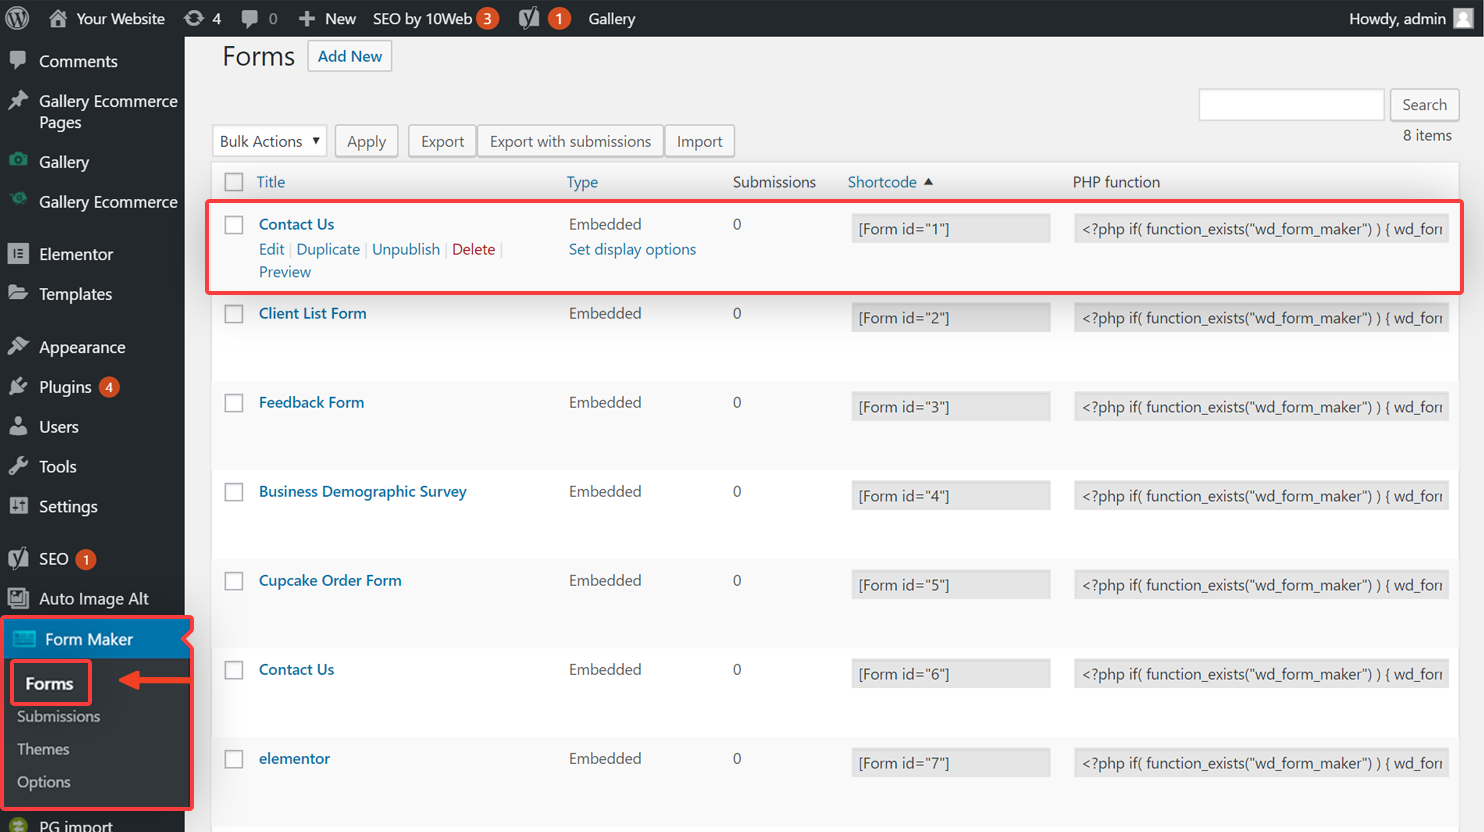Click the Import button
This screenshot has height=832, width=1484.
click(x=700, y=141)
